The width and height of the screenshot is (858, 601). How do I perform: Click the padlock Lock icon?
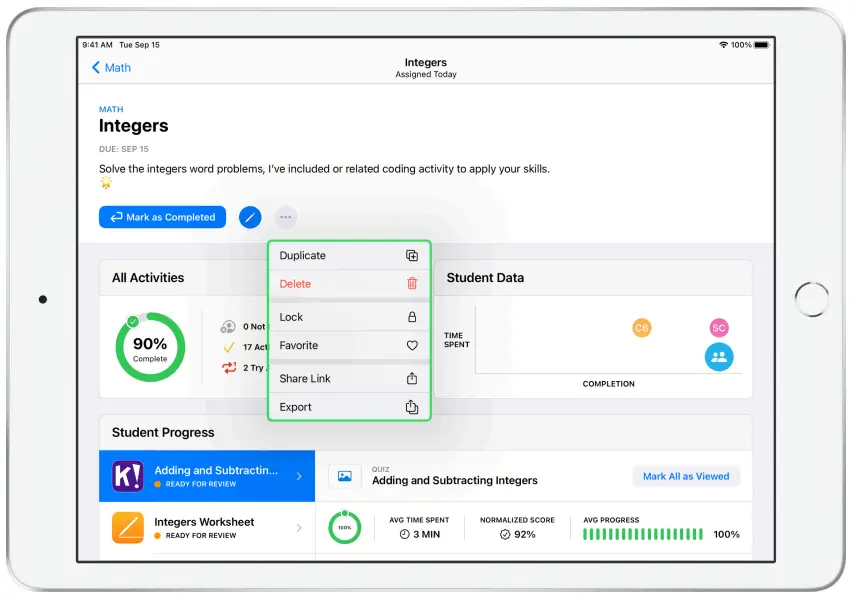click(x=412, y=317)
